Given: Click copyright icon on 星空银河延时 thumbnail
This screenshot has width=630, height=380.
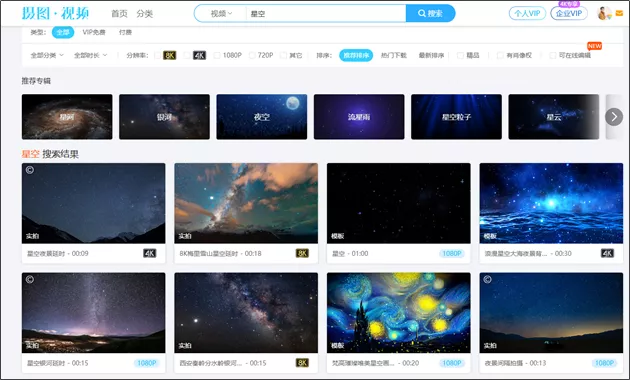Looking at the screenshot, I should [30, 280].
